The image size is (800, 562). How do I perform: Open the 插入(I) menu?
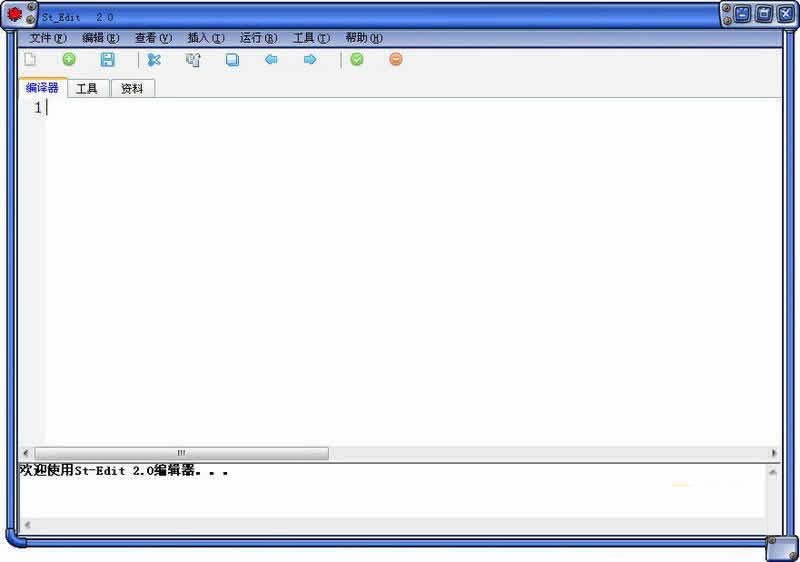[x=206, y=38]
